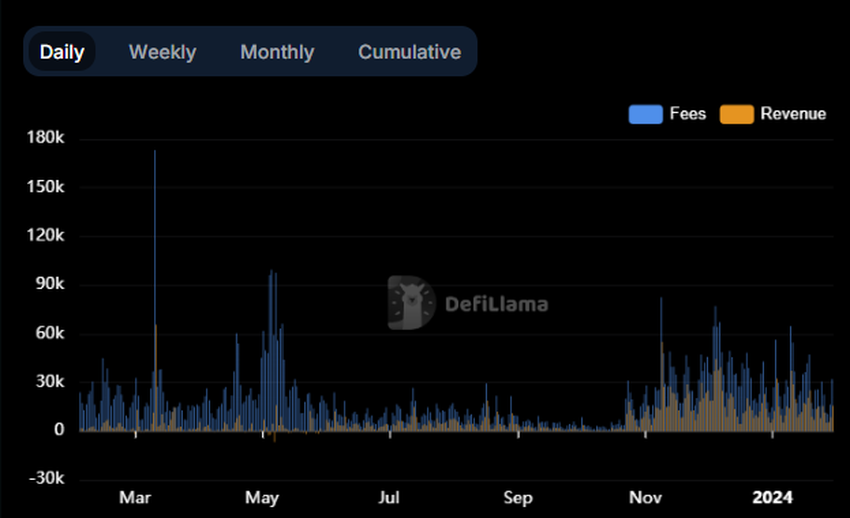850x518 pixels.
Task: Click the Nov x-axis label
Action: (x=646, y=498)
